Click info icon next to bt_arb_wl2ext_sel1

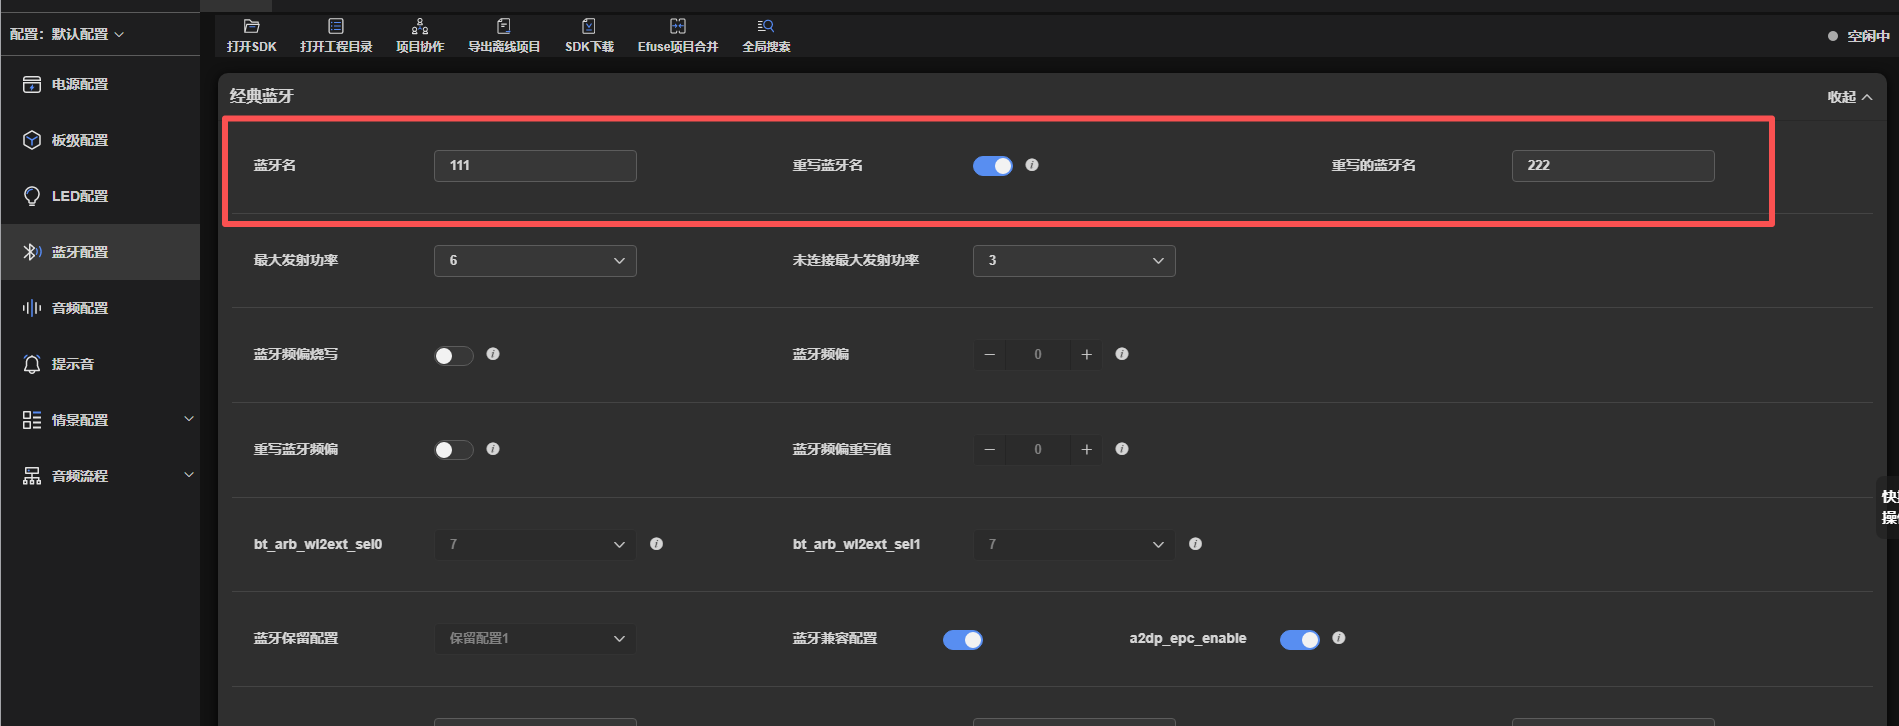[1195, 544]
